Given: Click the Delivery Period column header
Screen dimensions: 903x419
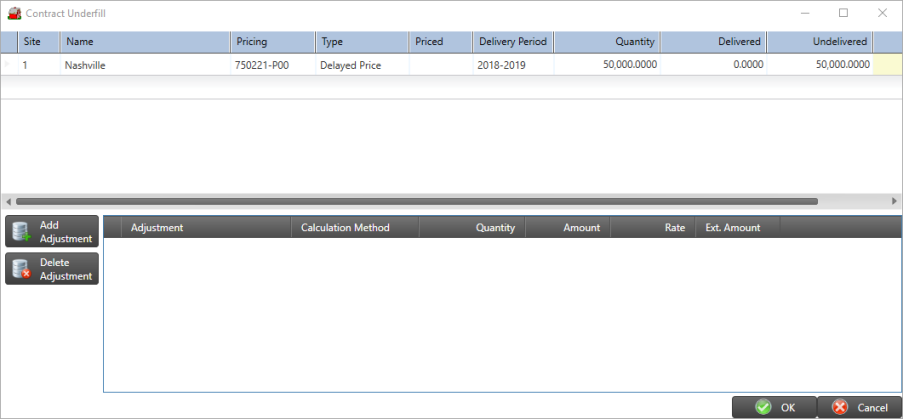Looking at the screenshot, I should point(512,42).
